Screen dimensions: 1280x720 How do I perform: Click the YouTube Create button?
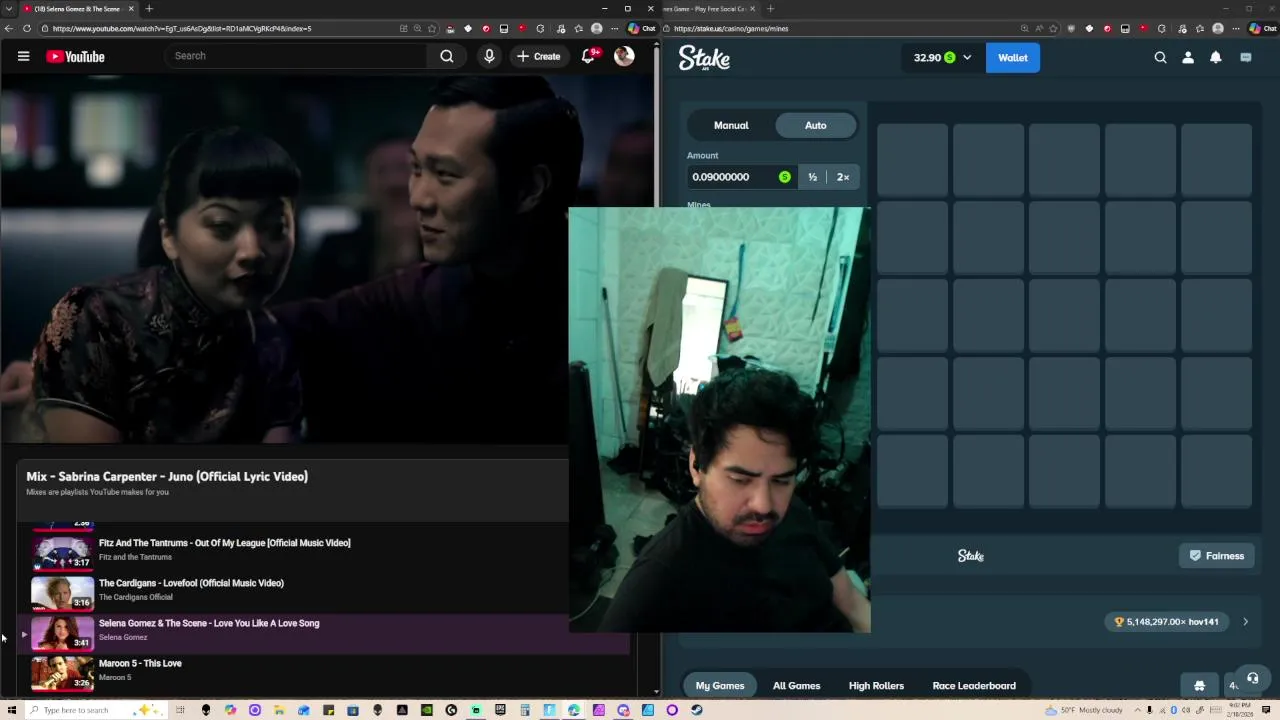538,56
